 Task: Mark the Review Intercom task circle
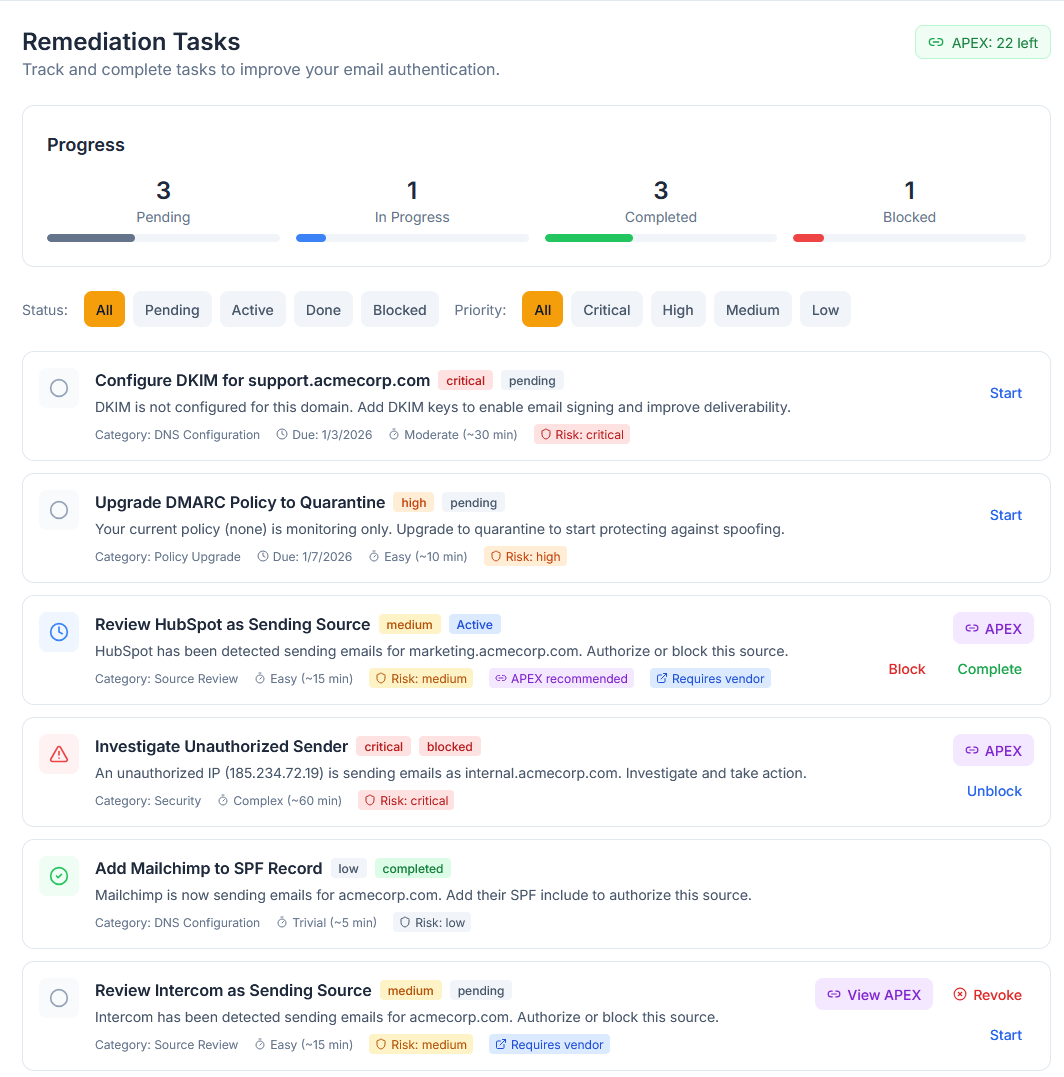(x=59, y=998)
